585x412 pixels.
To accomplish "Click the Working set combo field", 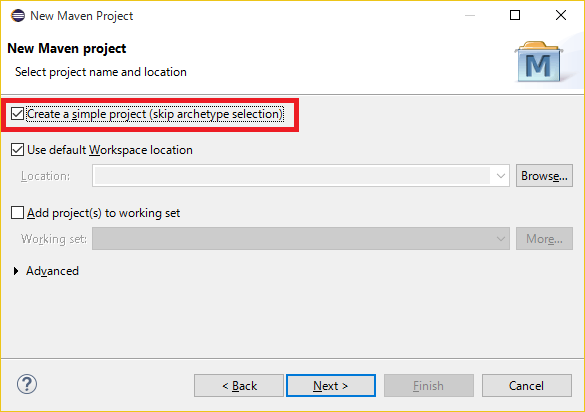I will click(301, 238).
